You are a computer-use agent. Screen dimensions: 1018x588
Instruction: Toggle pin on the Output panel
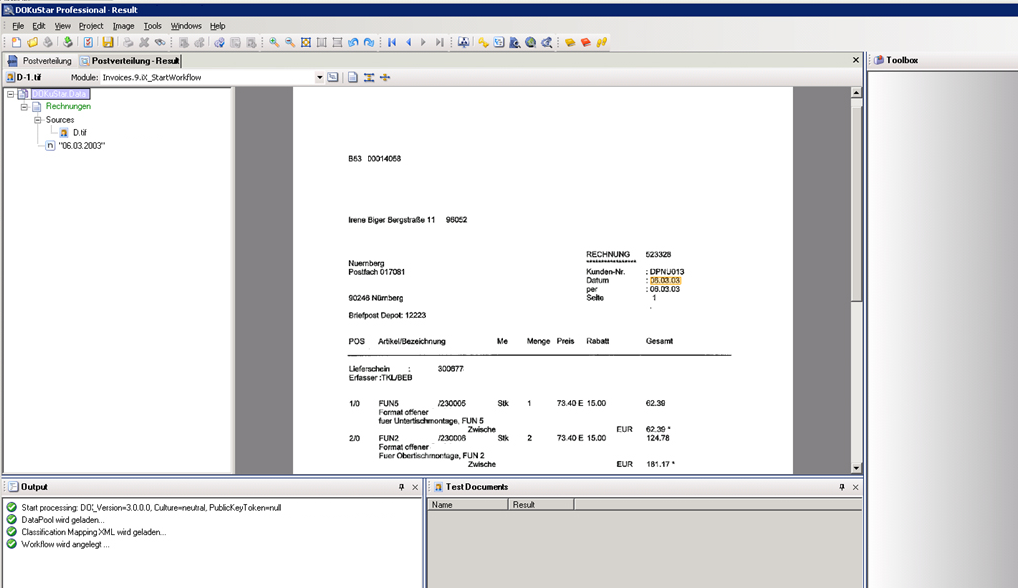click(404, 487)
